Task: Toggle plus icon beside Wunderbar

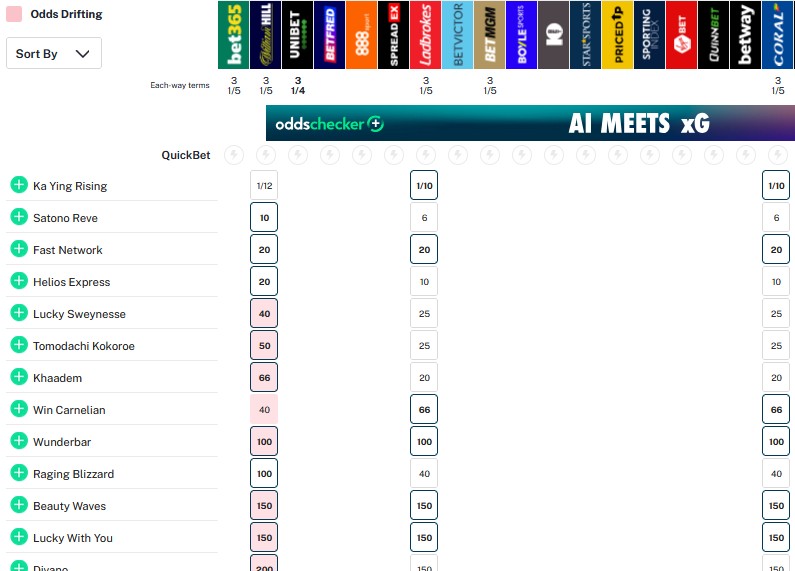Action: 18,441
